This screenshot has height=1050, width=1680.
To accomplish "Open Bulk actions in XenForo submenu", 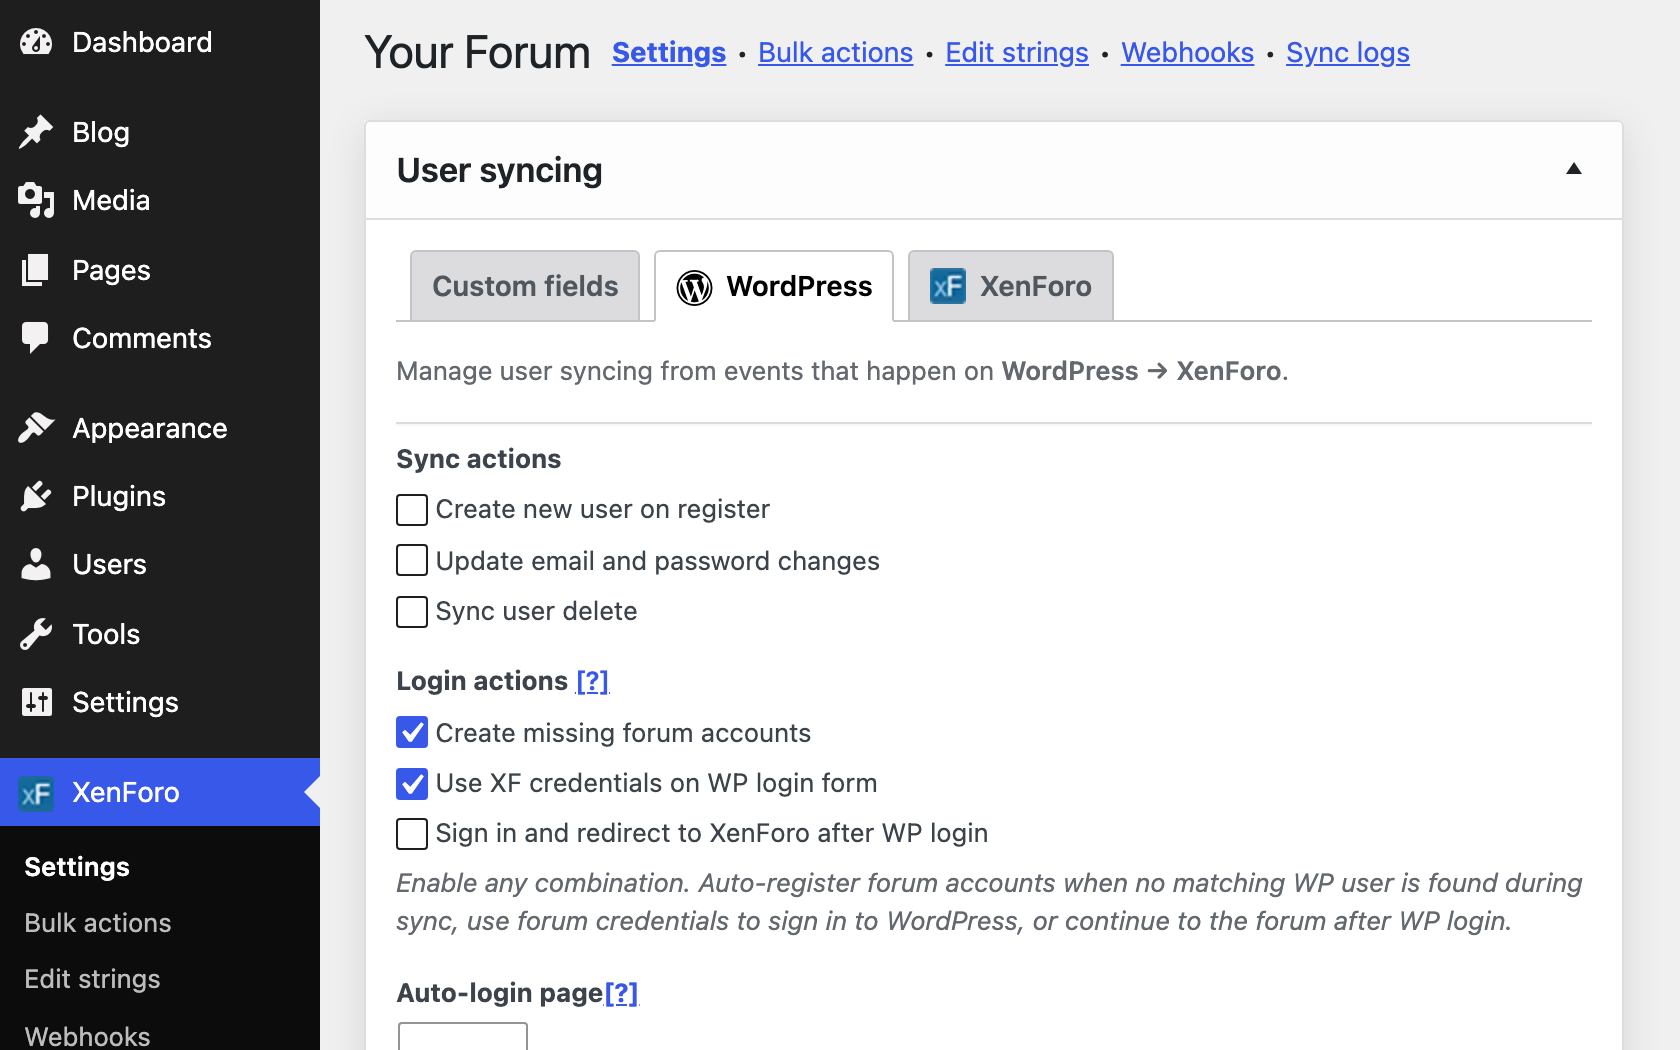I will (x=98, y=923).
